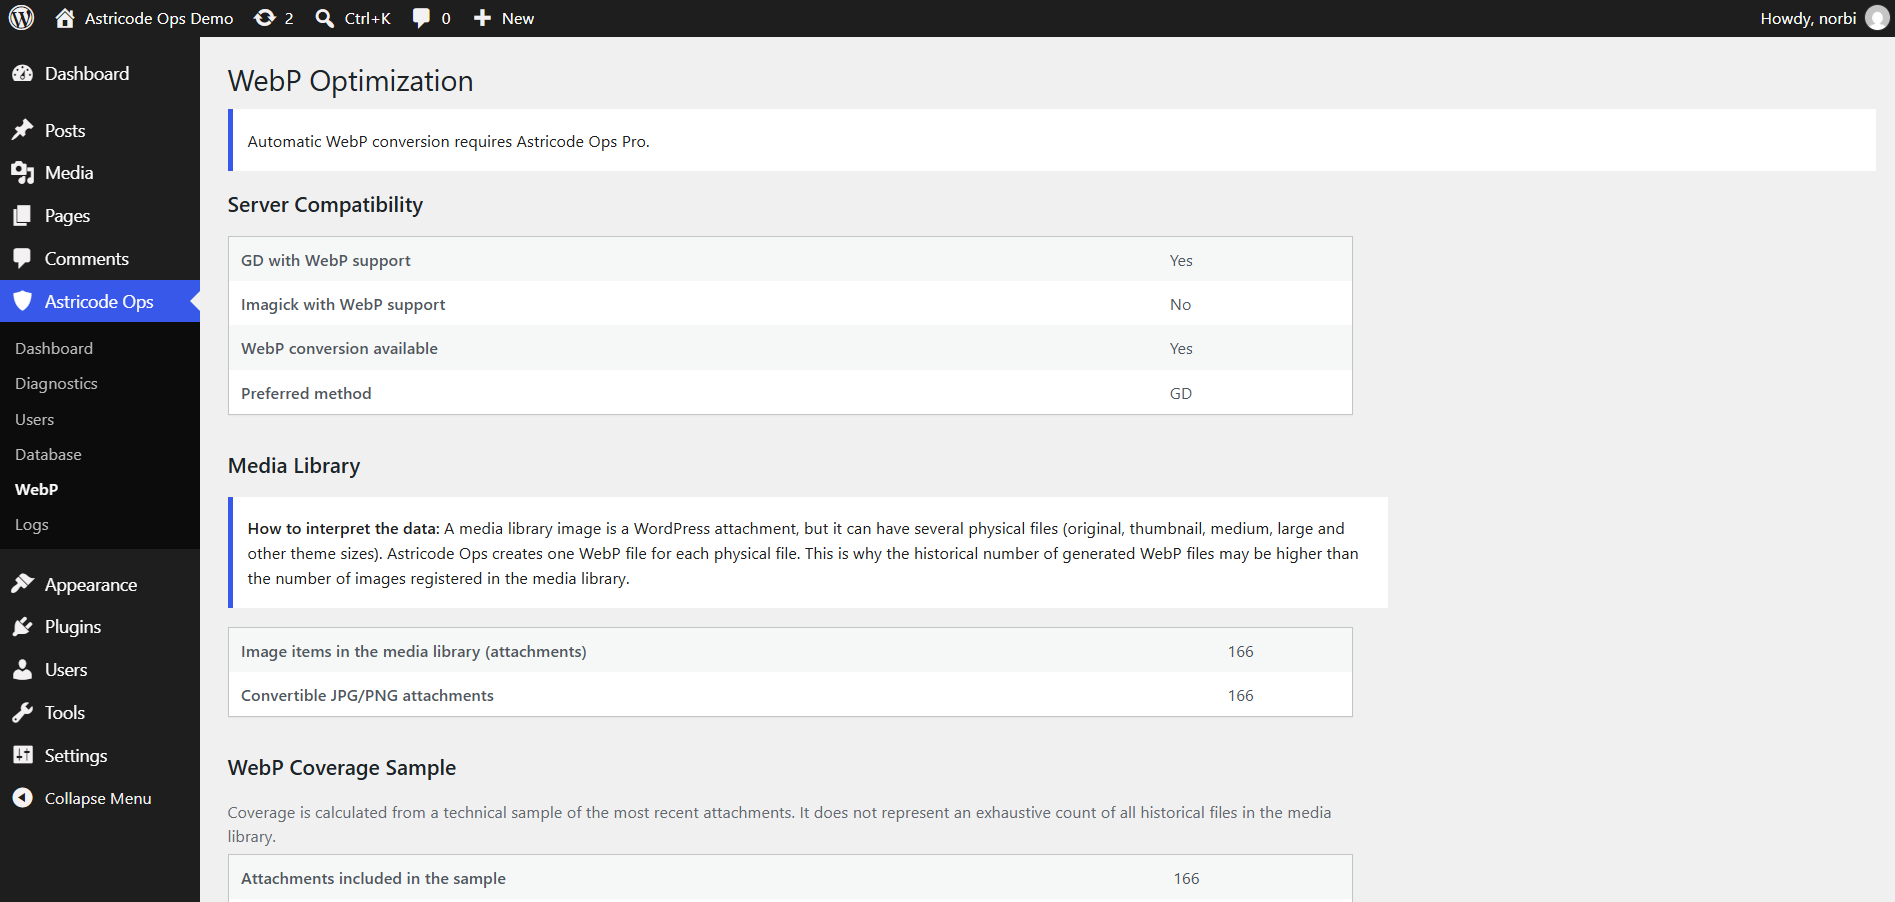Open Ctrl+K search magnifier icon
Image resolution: width=1895 pixels, height=902 pixels.
tap(325, 18)
